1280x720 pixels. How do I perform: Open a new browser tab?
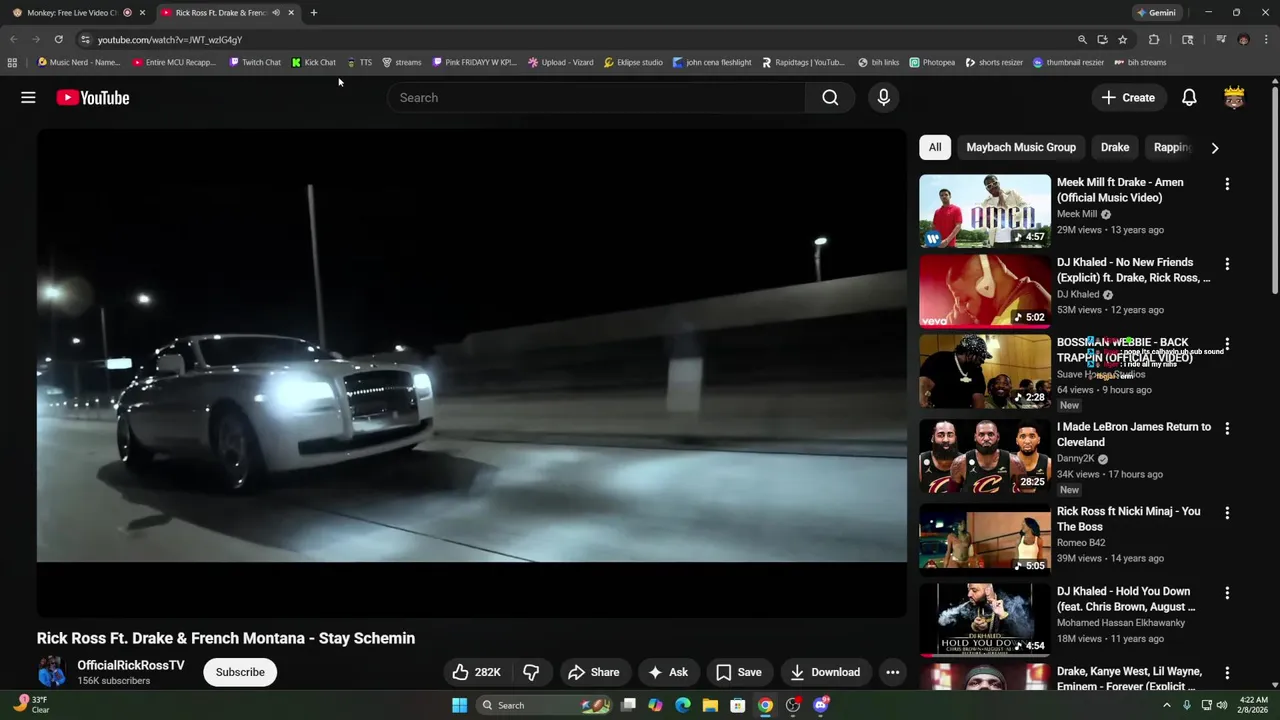click(x=313, y=13)
